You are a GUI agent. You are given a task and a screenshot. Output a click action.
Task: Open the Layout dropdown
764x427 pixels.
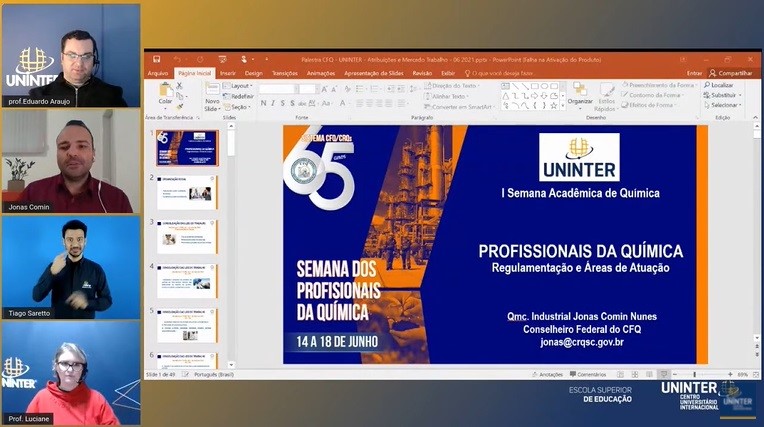pos(240,85)
